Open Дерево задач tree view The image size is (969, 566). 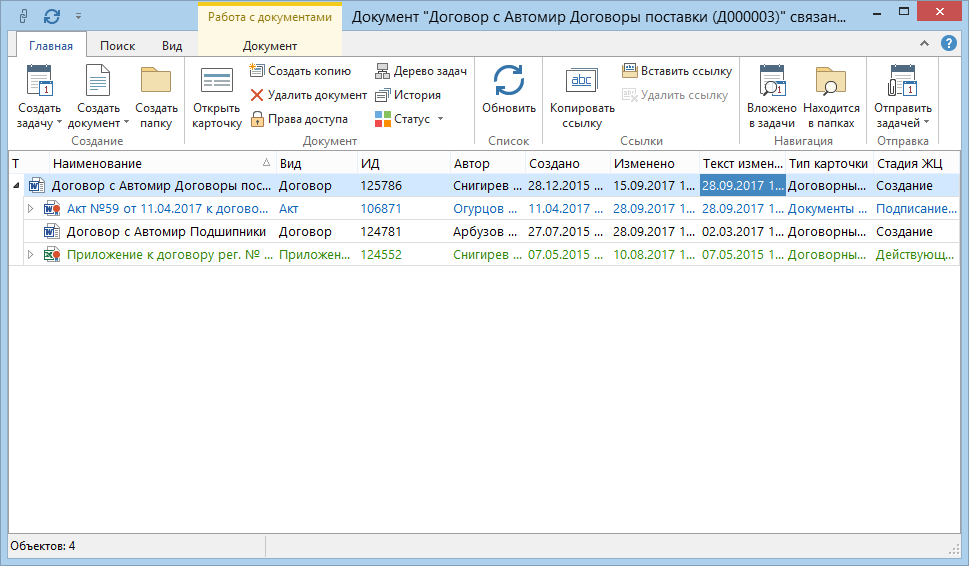click(421, 71)
